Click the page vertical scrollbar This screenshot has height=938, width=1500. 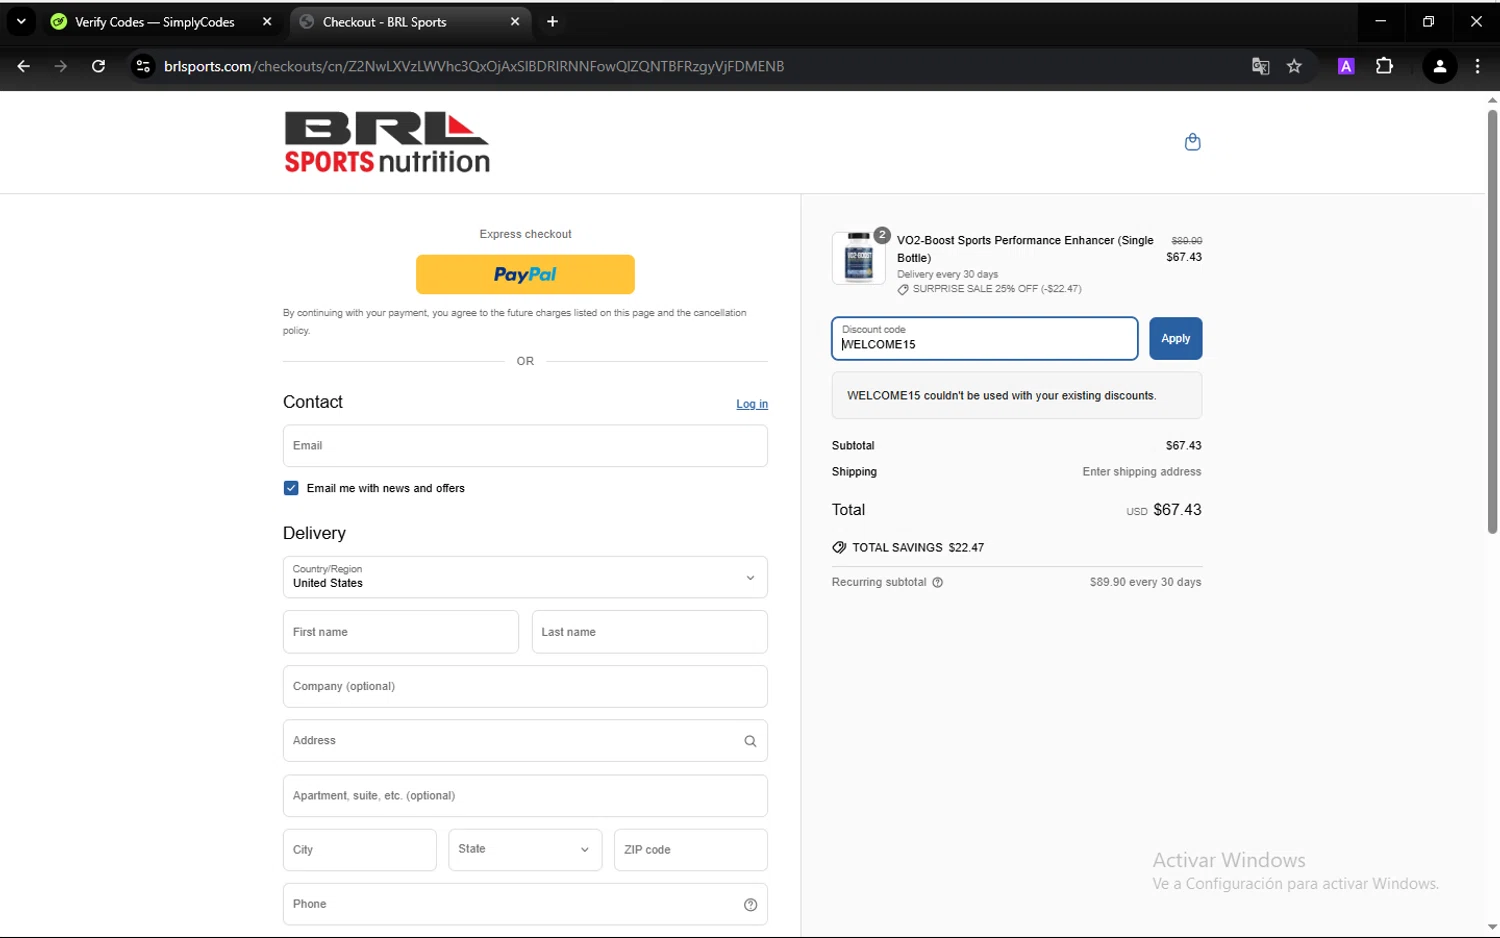pyautogui.click(x=1492, y=320)
